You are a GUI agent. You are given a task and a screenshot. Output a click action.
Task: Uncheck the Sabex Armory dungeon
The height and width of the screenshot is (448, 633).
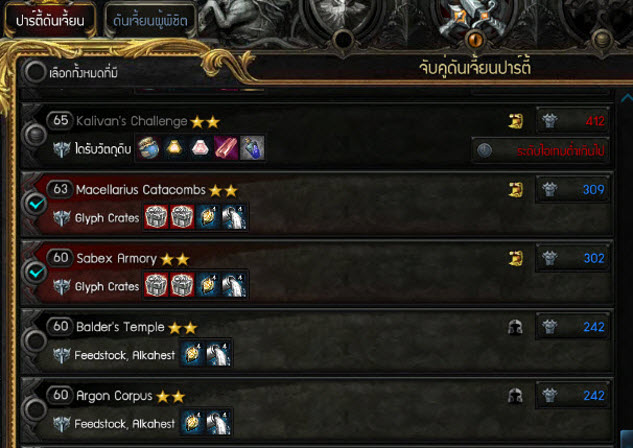point(36,272)
